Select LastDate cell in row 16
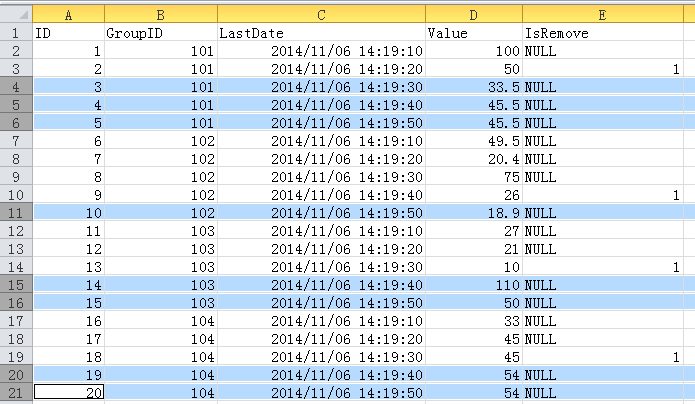 click(321, 302)
